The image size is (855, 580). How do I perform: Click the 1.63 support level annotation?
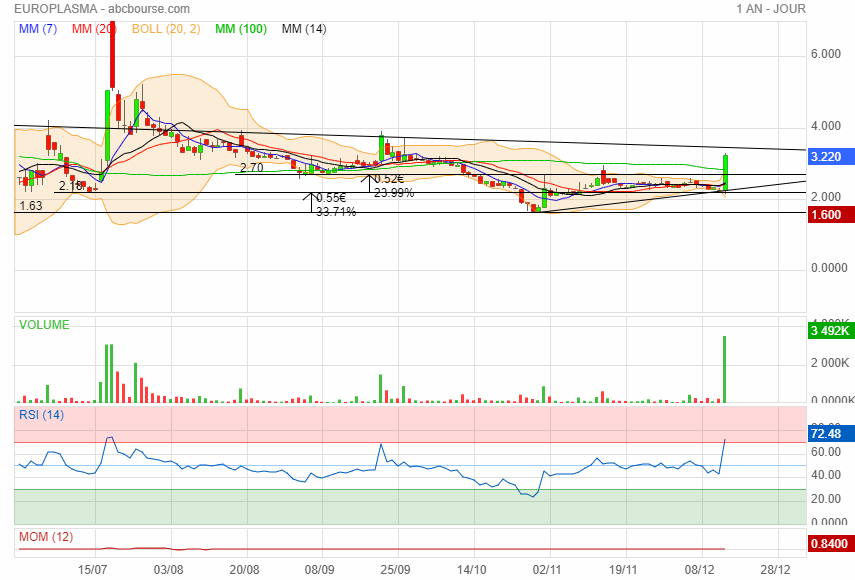click(31, 206)
